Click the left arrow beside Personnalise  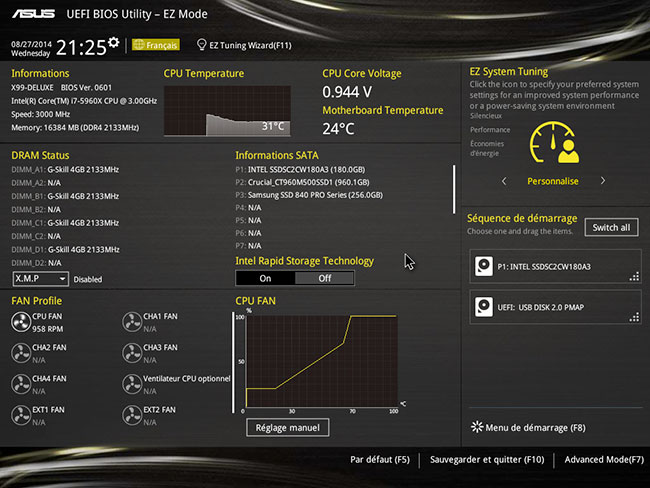503,181
